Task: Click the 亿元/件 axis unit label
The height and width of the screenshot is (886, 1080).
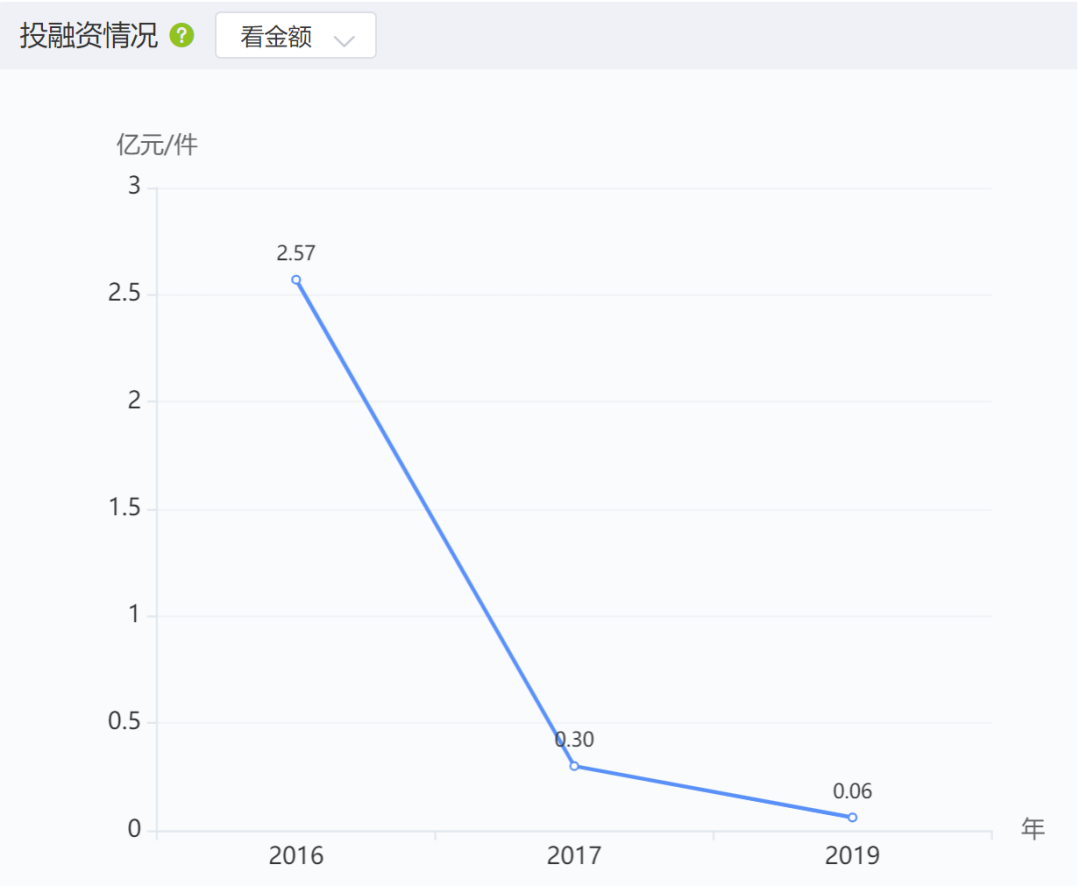Action: coord(157,145)
